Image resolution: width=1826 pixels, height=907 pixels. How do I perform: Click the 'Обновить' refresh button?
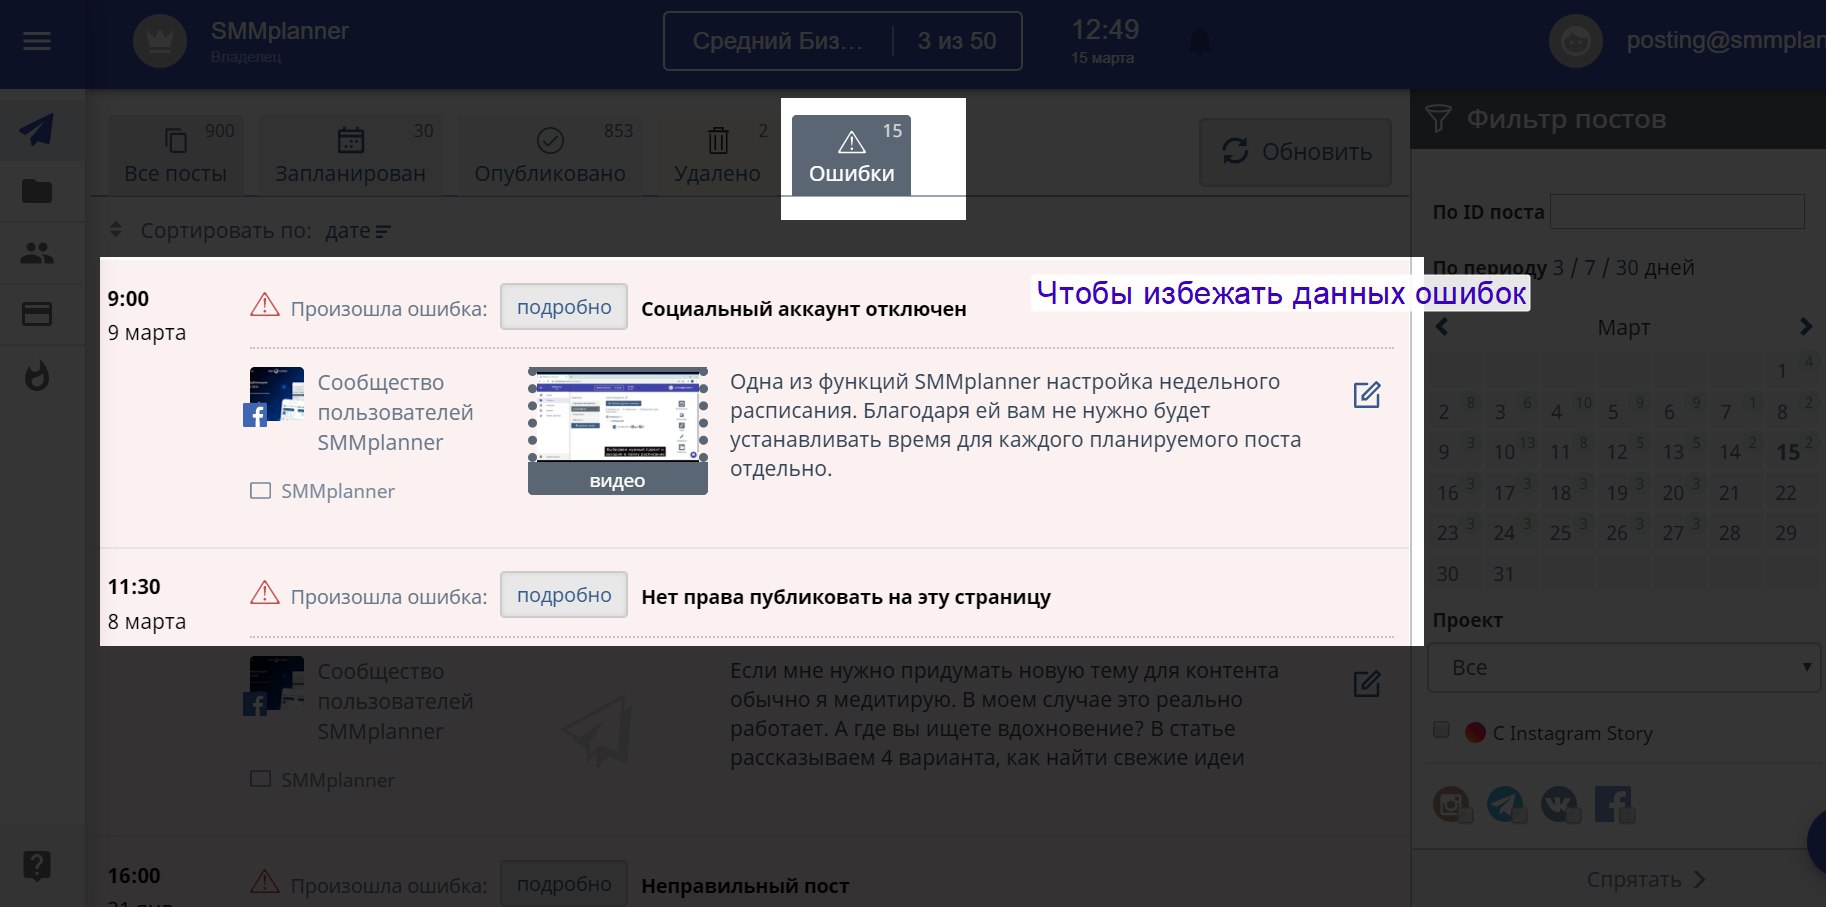click(x=1295, y=152)
